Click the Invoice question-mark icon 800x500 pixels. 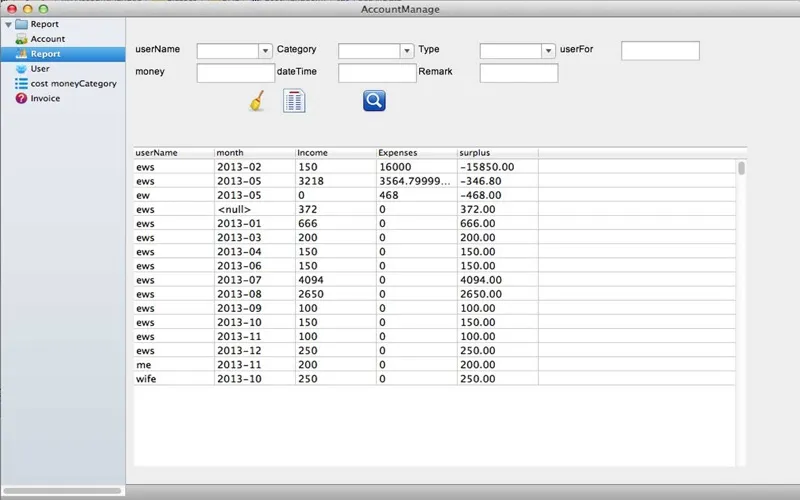coord(21,98)
